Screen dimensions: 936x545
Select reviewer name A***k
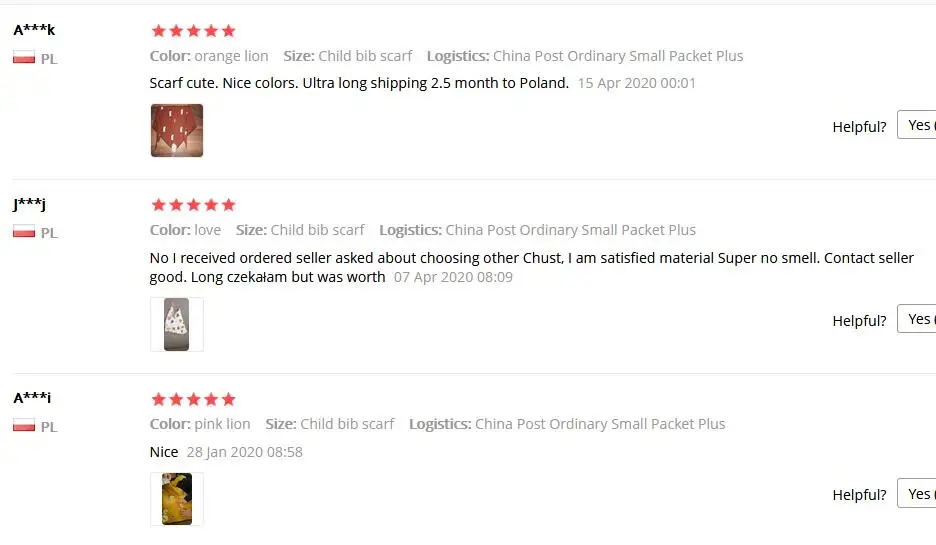[x=34, y=30]
